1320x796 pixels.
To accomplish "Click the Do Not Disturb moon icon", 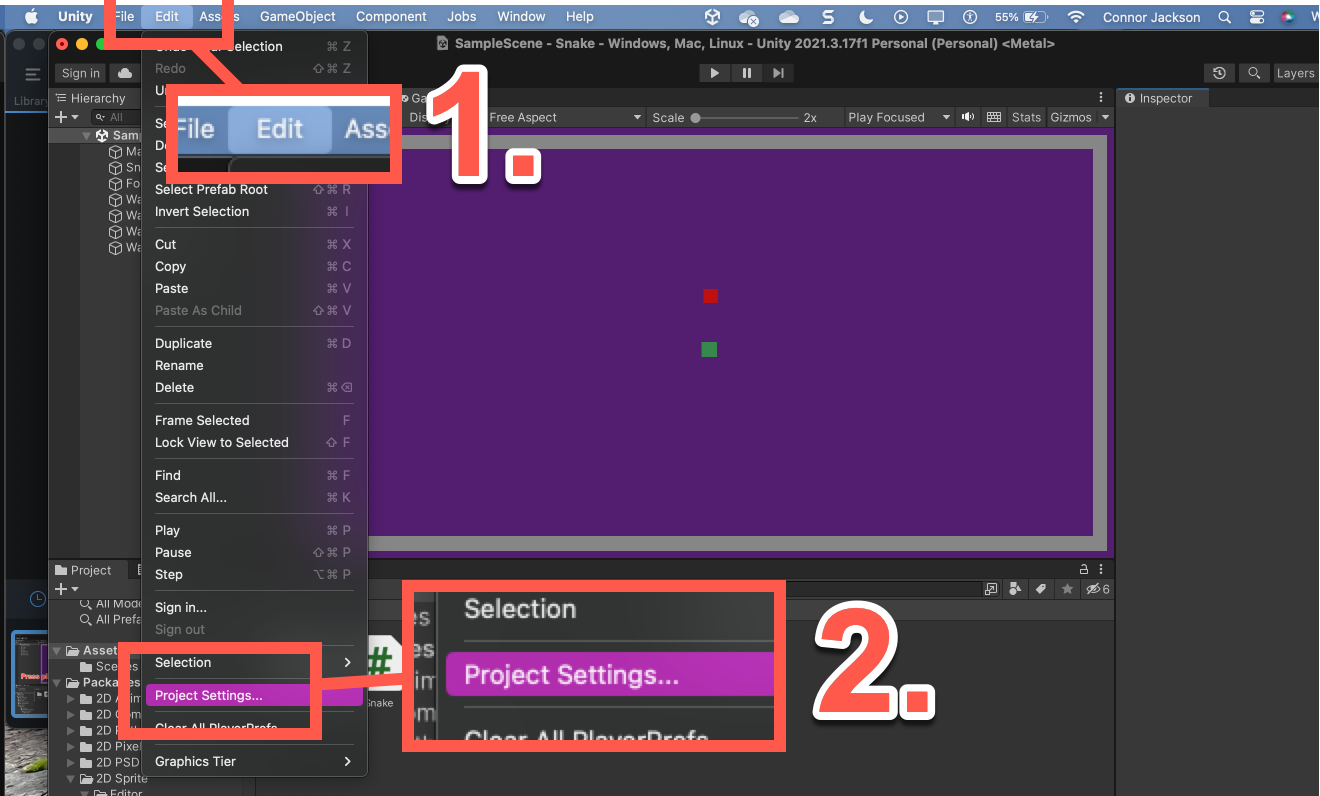I will click(x=865, y=17).
